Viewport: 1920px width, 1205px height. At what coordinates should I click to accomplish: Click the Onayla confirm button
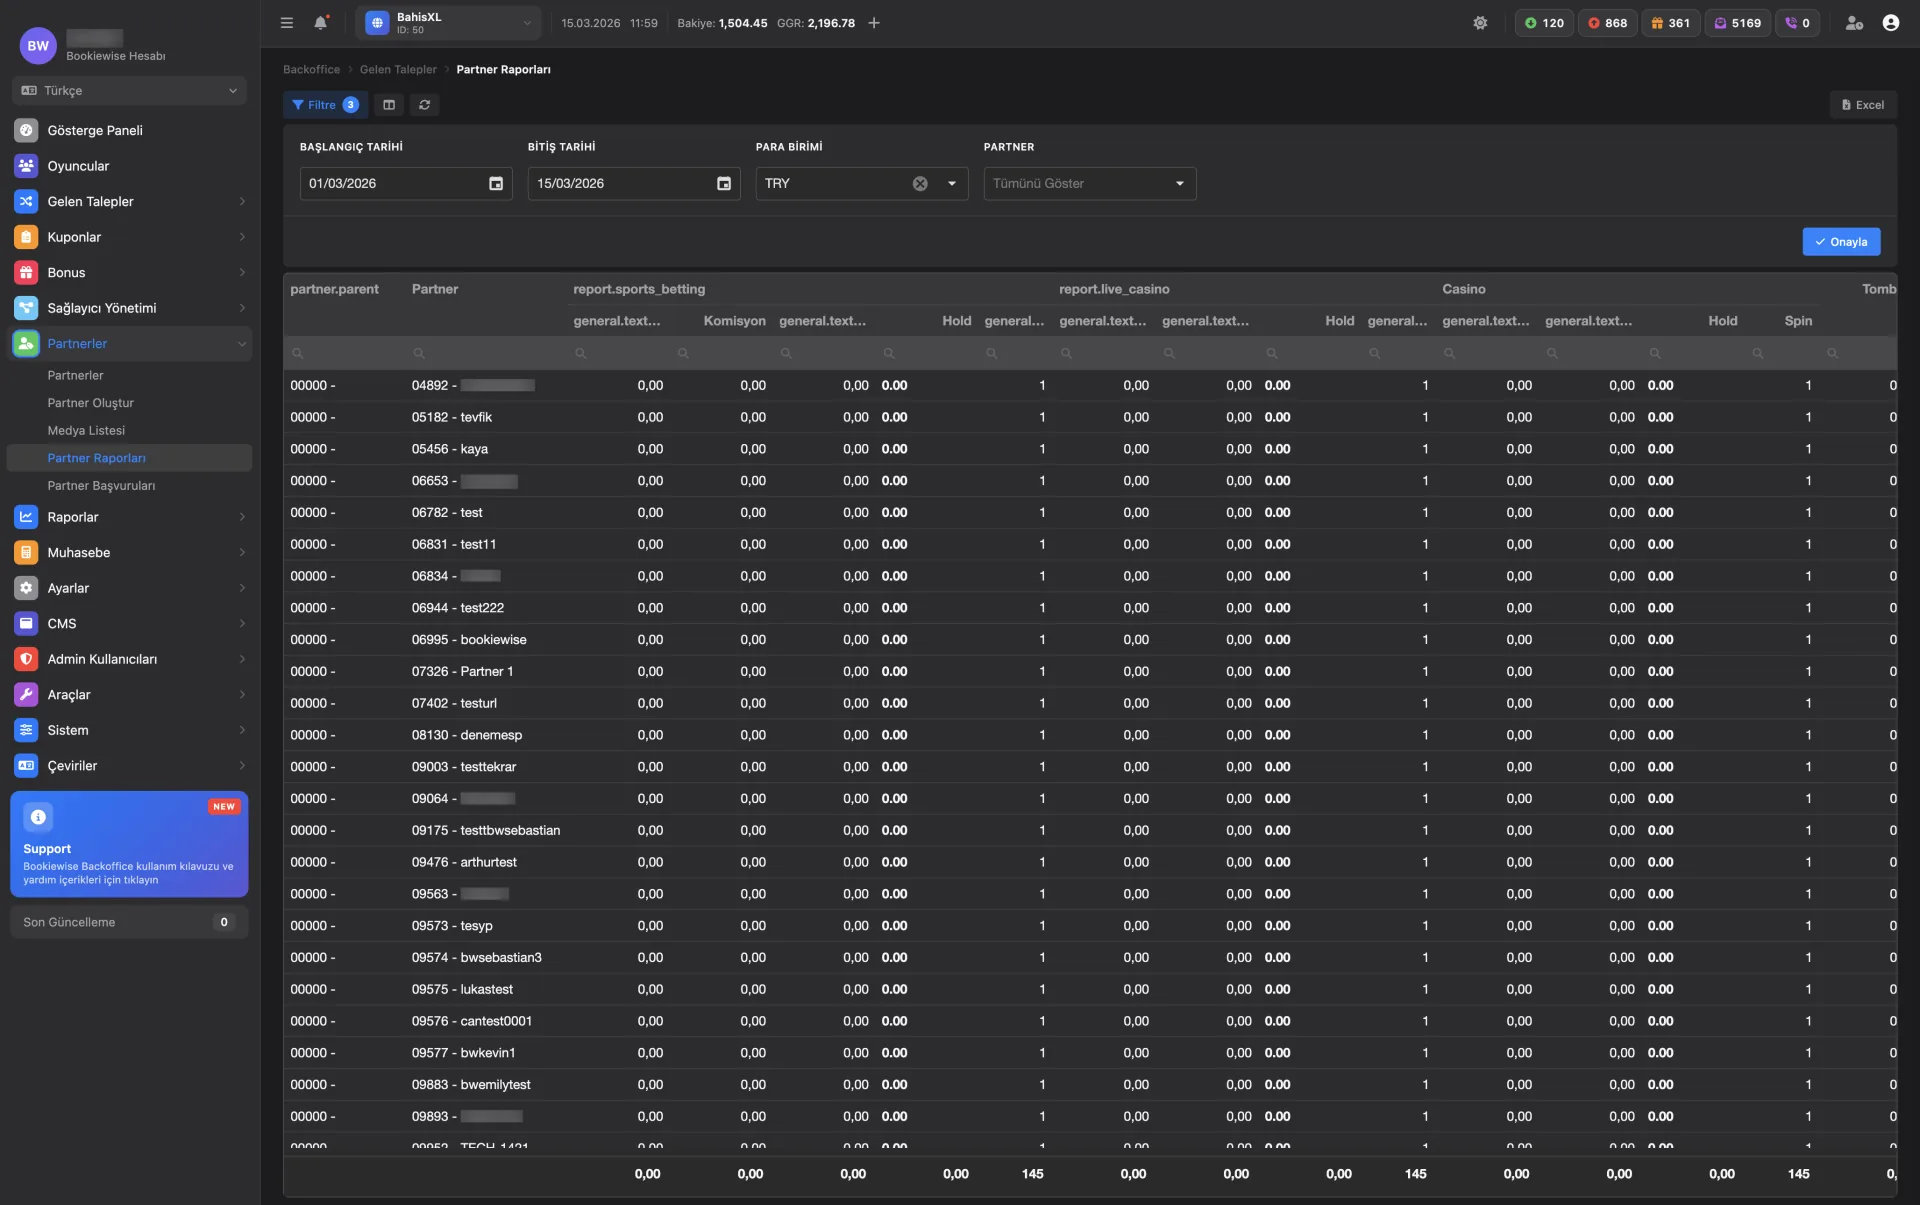(x=1841, y=242)
